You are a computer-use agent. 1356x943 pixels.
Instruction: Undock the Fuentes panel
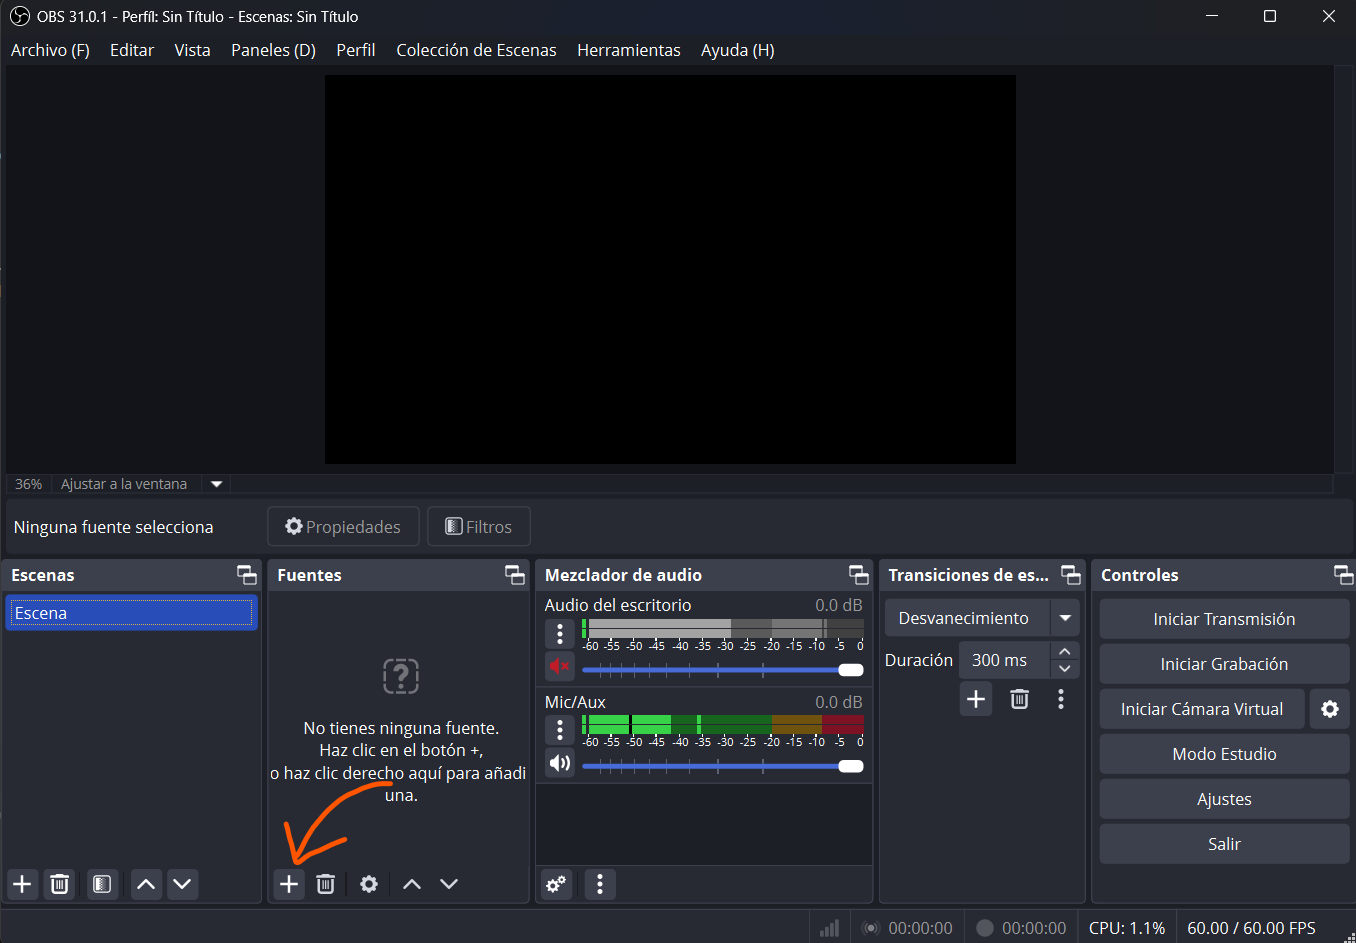tap(514, 575)
